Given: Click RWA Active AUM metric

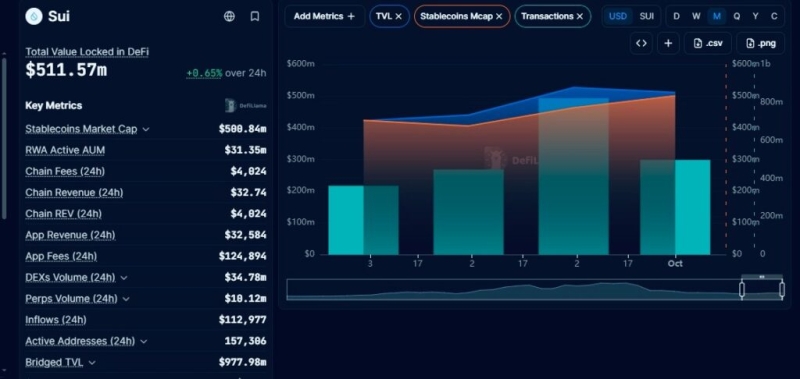Looking at the screenshot, I should (65, 150).
